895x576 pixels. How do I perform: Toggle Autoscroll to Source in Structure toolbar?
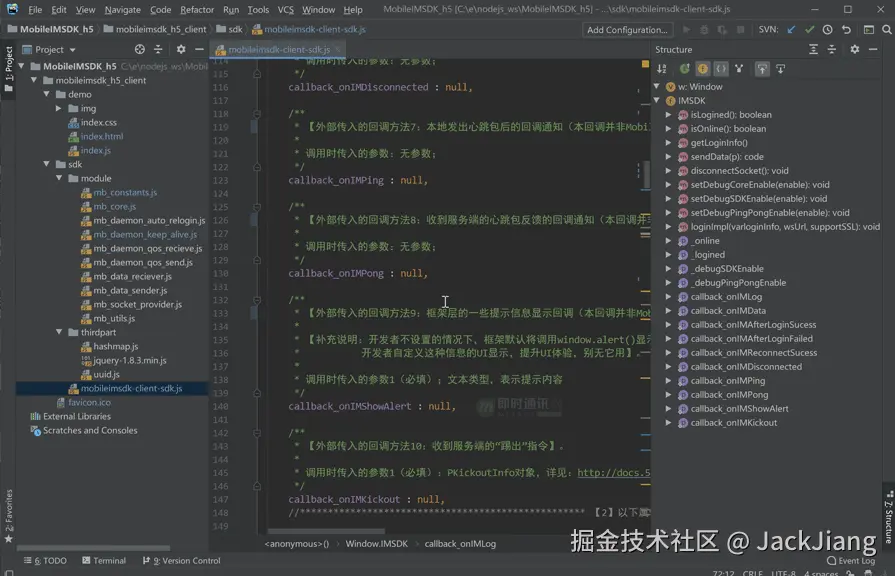pyautogui.click(x=762, y=69)
